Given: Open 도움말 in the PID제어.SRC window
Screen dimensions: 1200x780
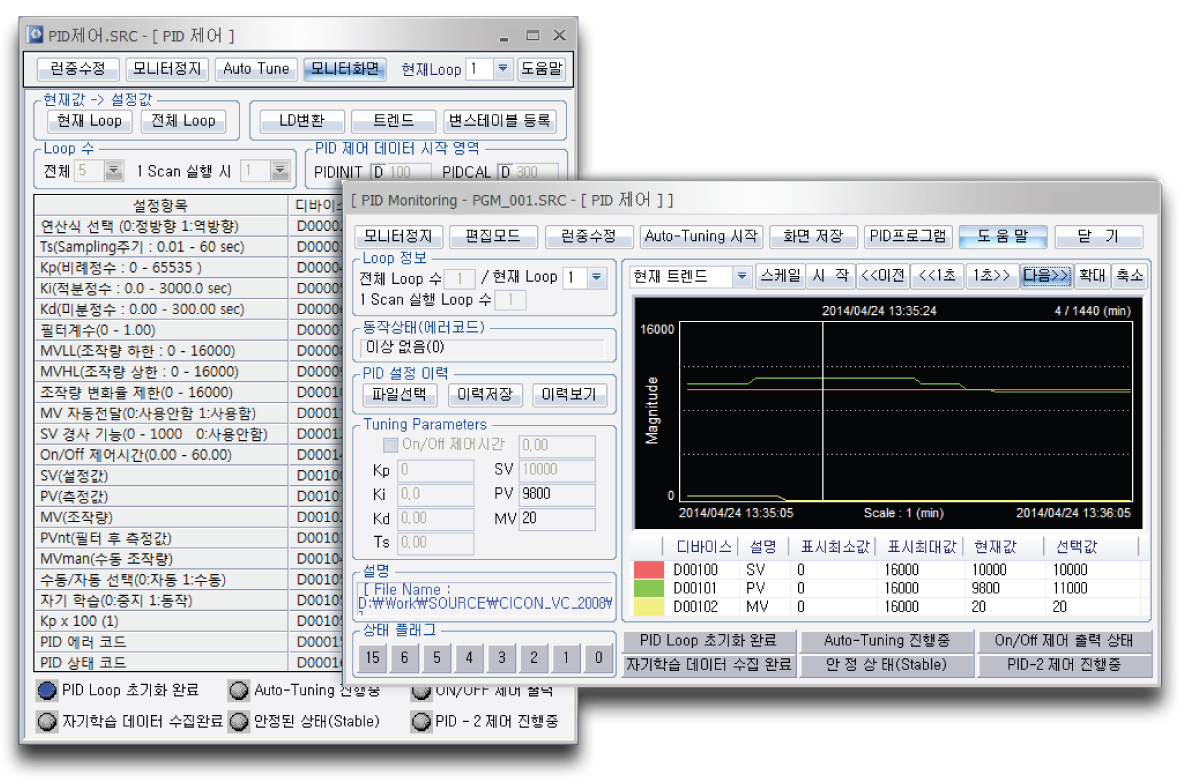Looking at the screenshot, I should pyautogui.click(x=541, y=69).
